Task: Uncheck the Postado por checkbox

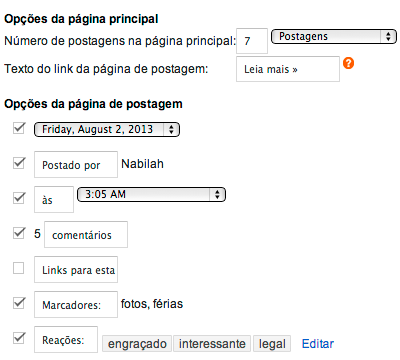Action: (19, 163)
